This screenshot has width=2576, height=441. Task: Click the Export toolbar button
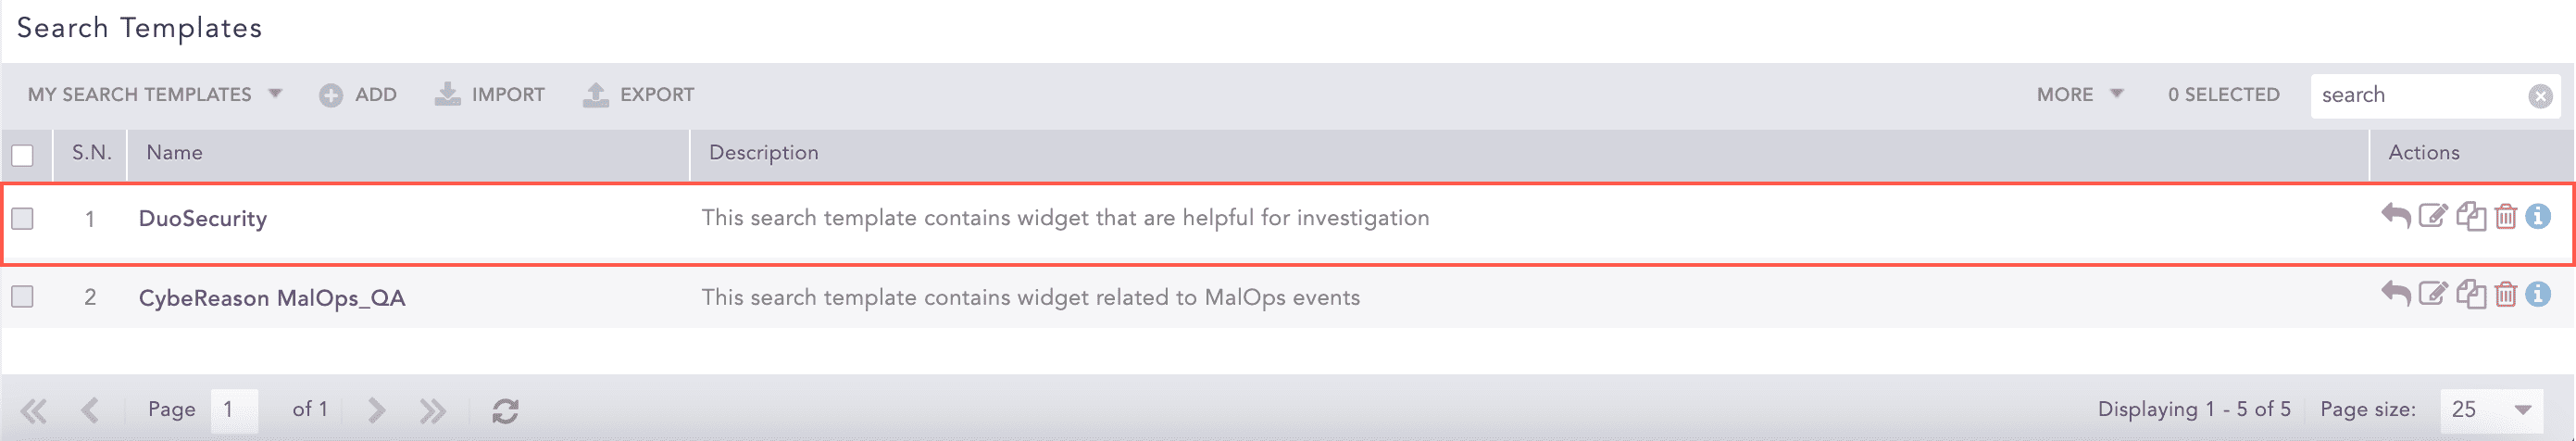(638, 94)
